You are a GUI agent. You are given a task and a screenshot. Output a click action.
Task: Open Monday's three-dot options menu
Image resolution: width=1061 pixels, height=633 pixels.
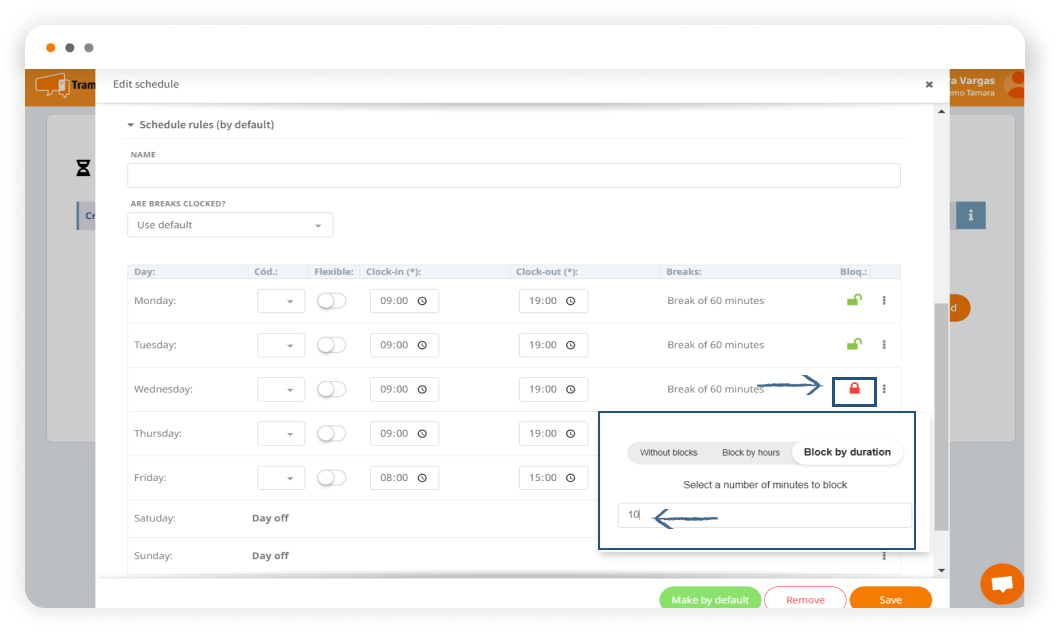coord(884,301)
